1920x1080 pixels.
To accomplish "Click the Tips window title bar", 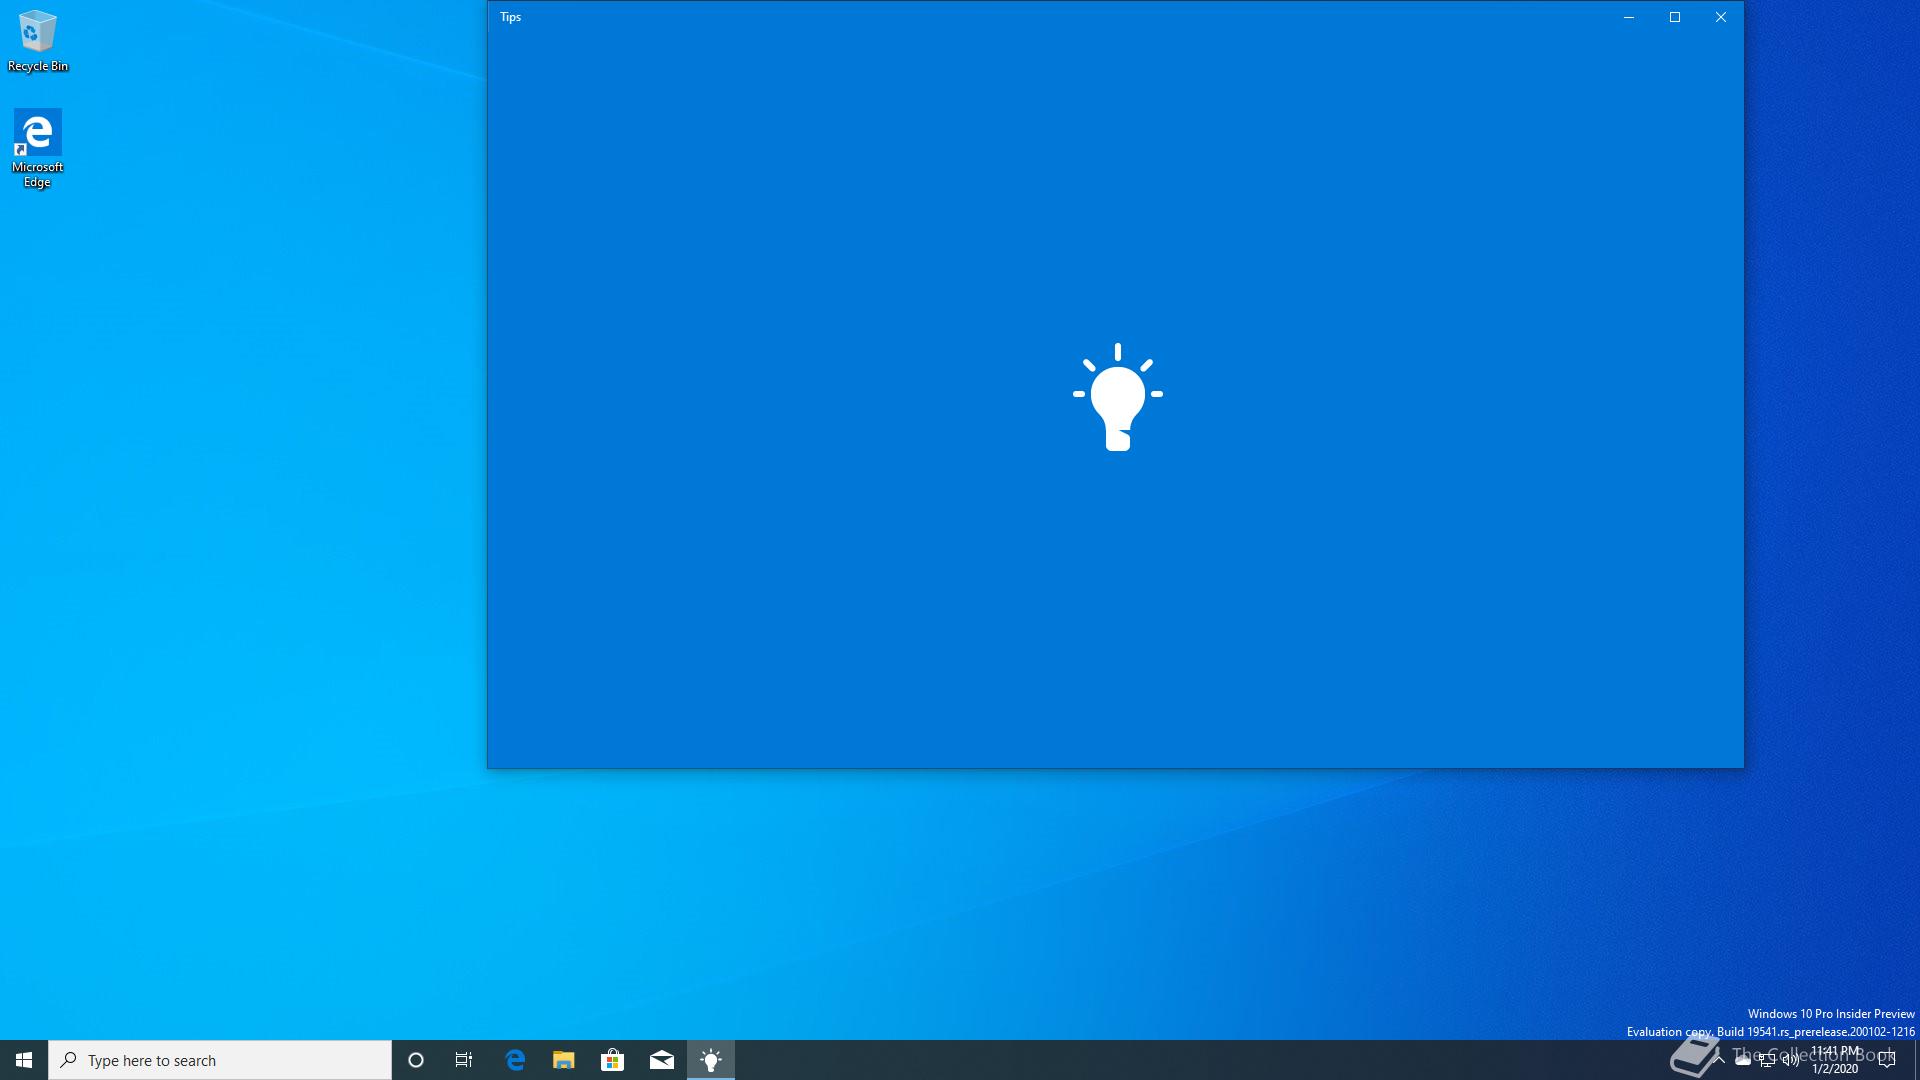I will click(x=1000, y=17).
